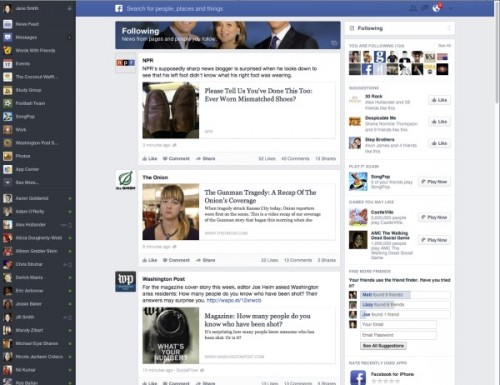
Task: Click the Facebook logo in the top bar
Action: (119, 8)
